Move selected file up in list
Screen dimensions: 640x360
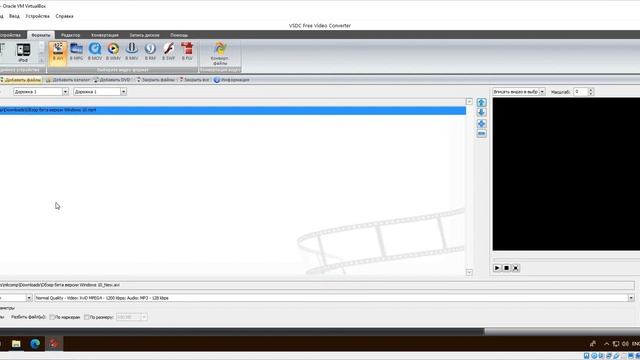(x=481, y=102)
